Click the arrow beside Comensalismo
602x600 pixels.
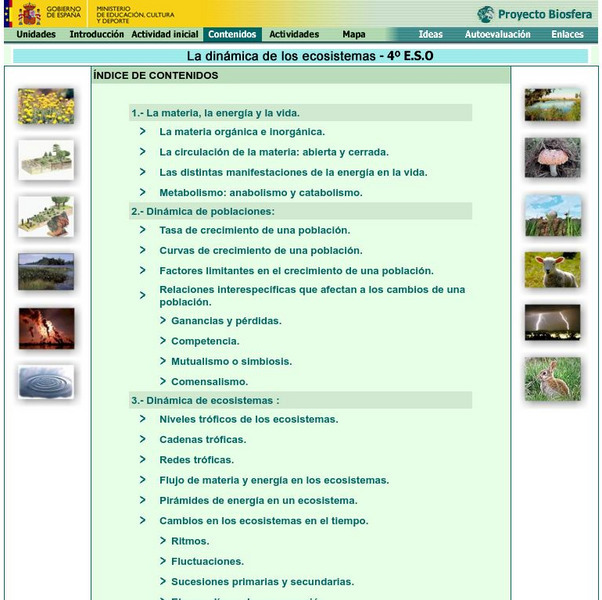pos(163,381)
